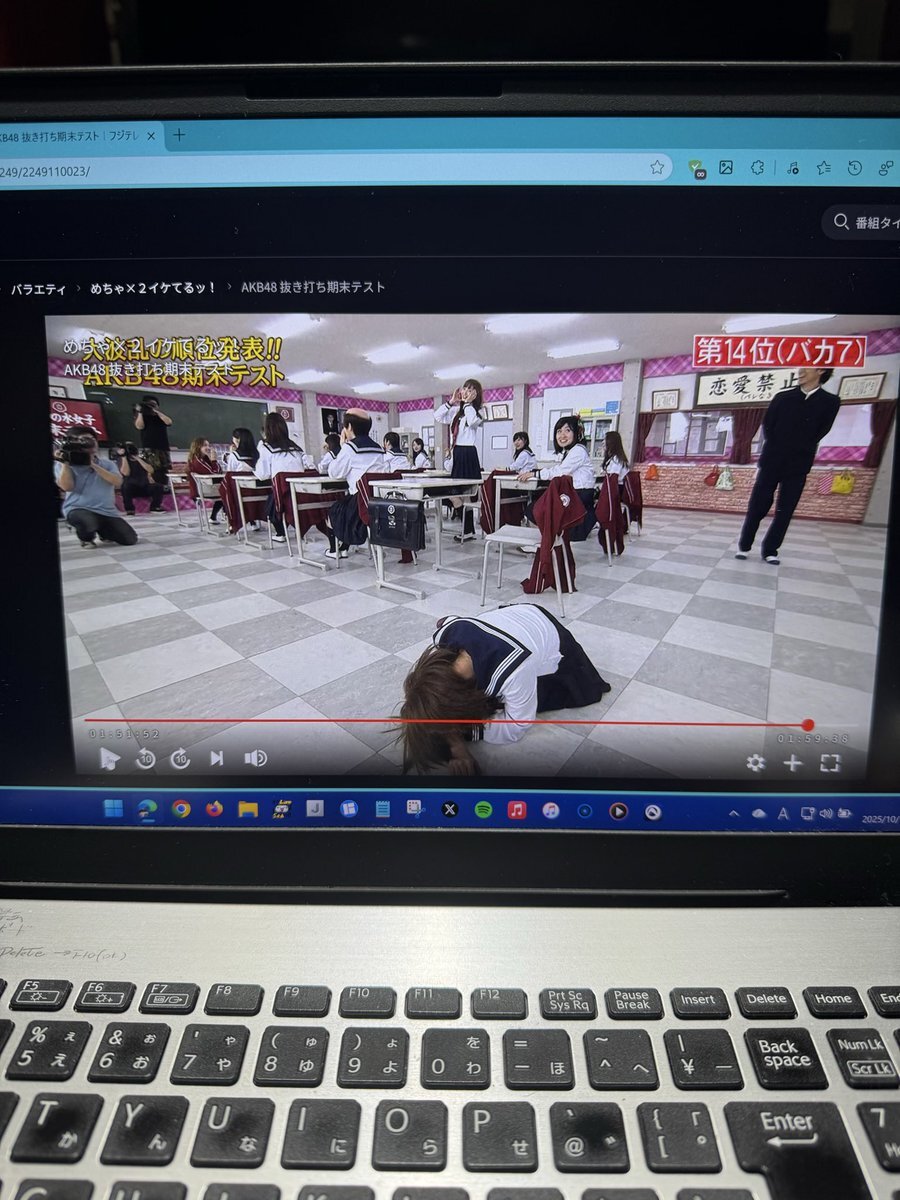Open the player settings gear
Viewport: 900px width, 1200px height.
(755, 763)
